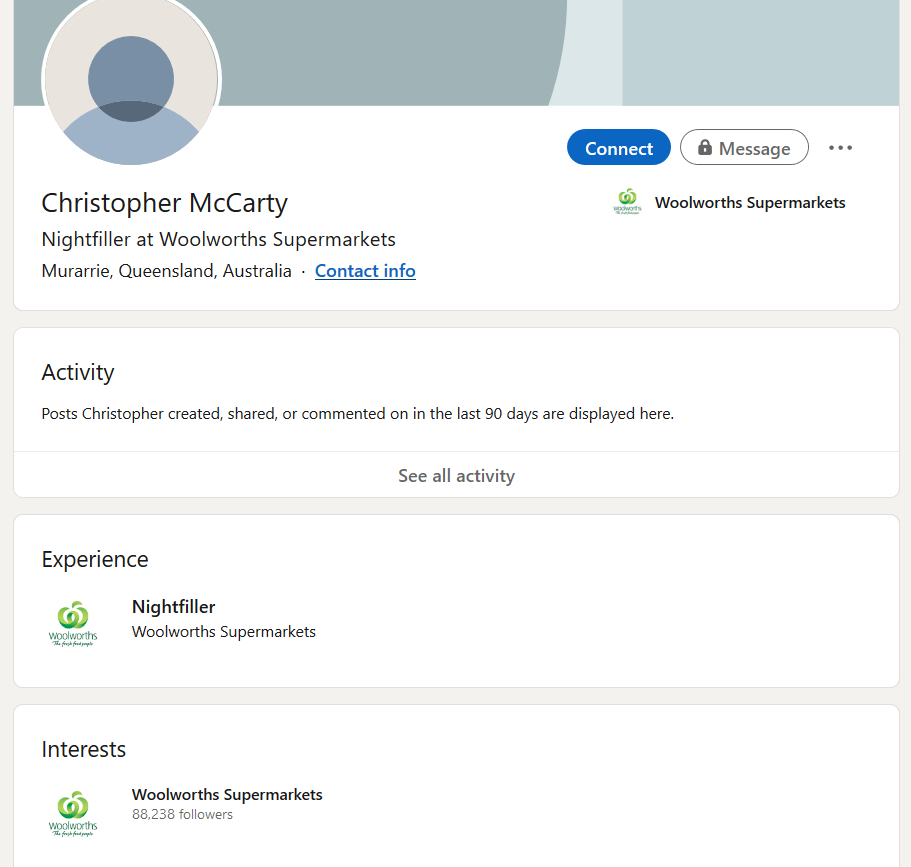The width and height of the screenshot is (911, 867).
Task: Click See all activity
Action: [456, 475]
